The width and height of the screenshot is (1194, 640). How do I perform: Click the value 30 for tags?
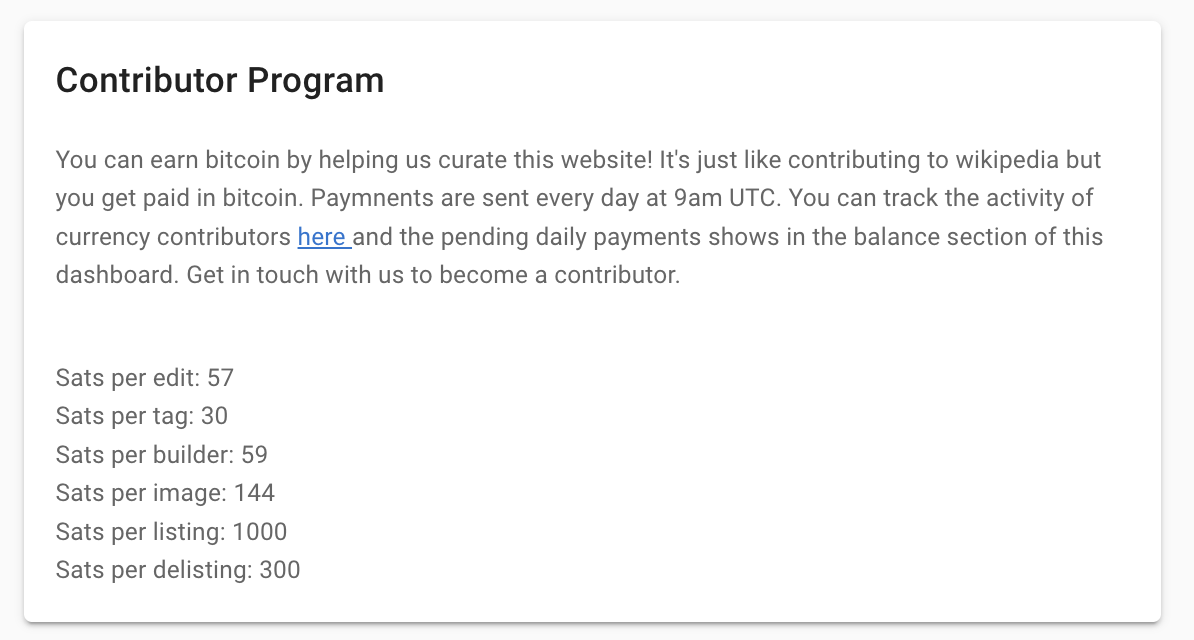(215, 416)
